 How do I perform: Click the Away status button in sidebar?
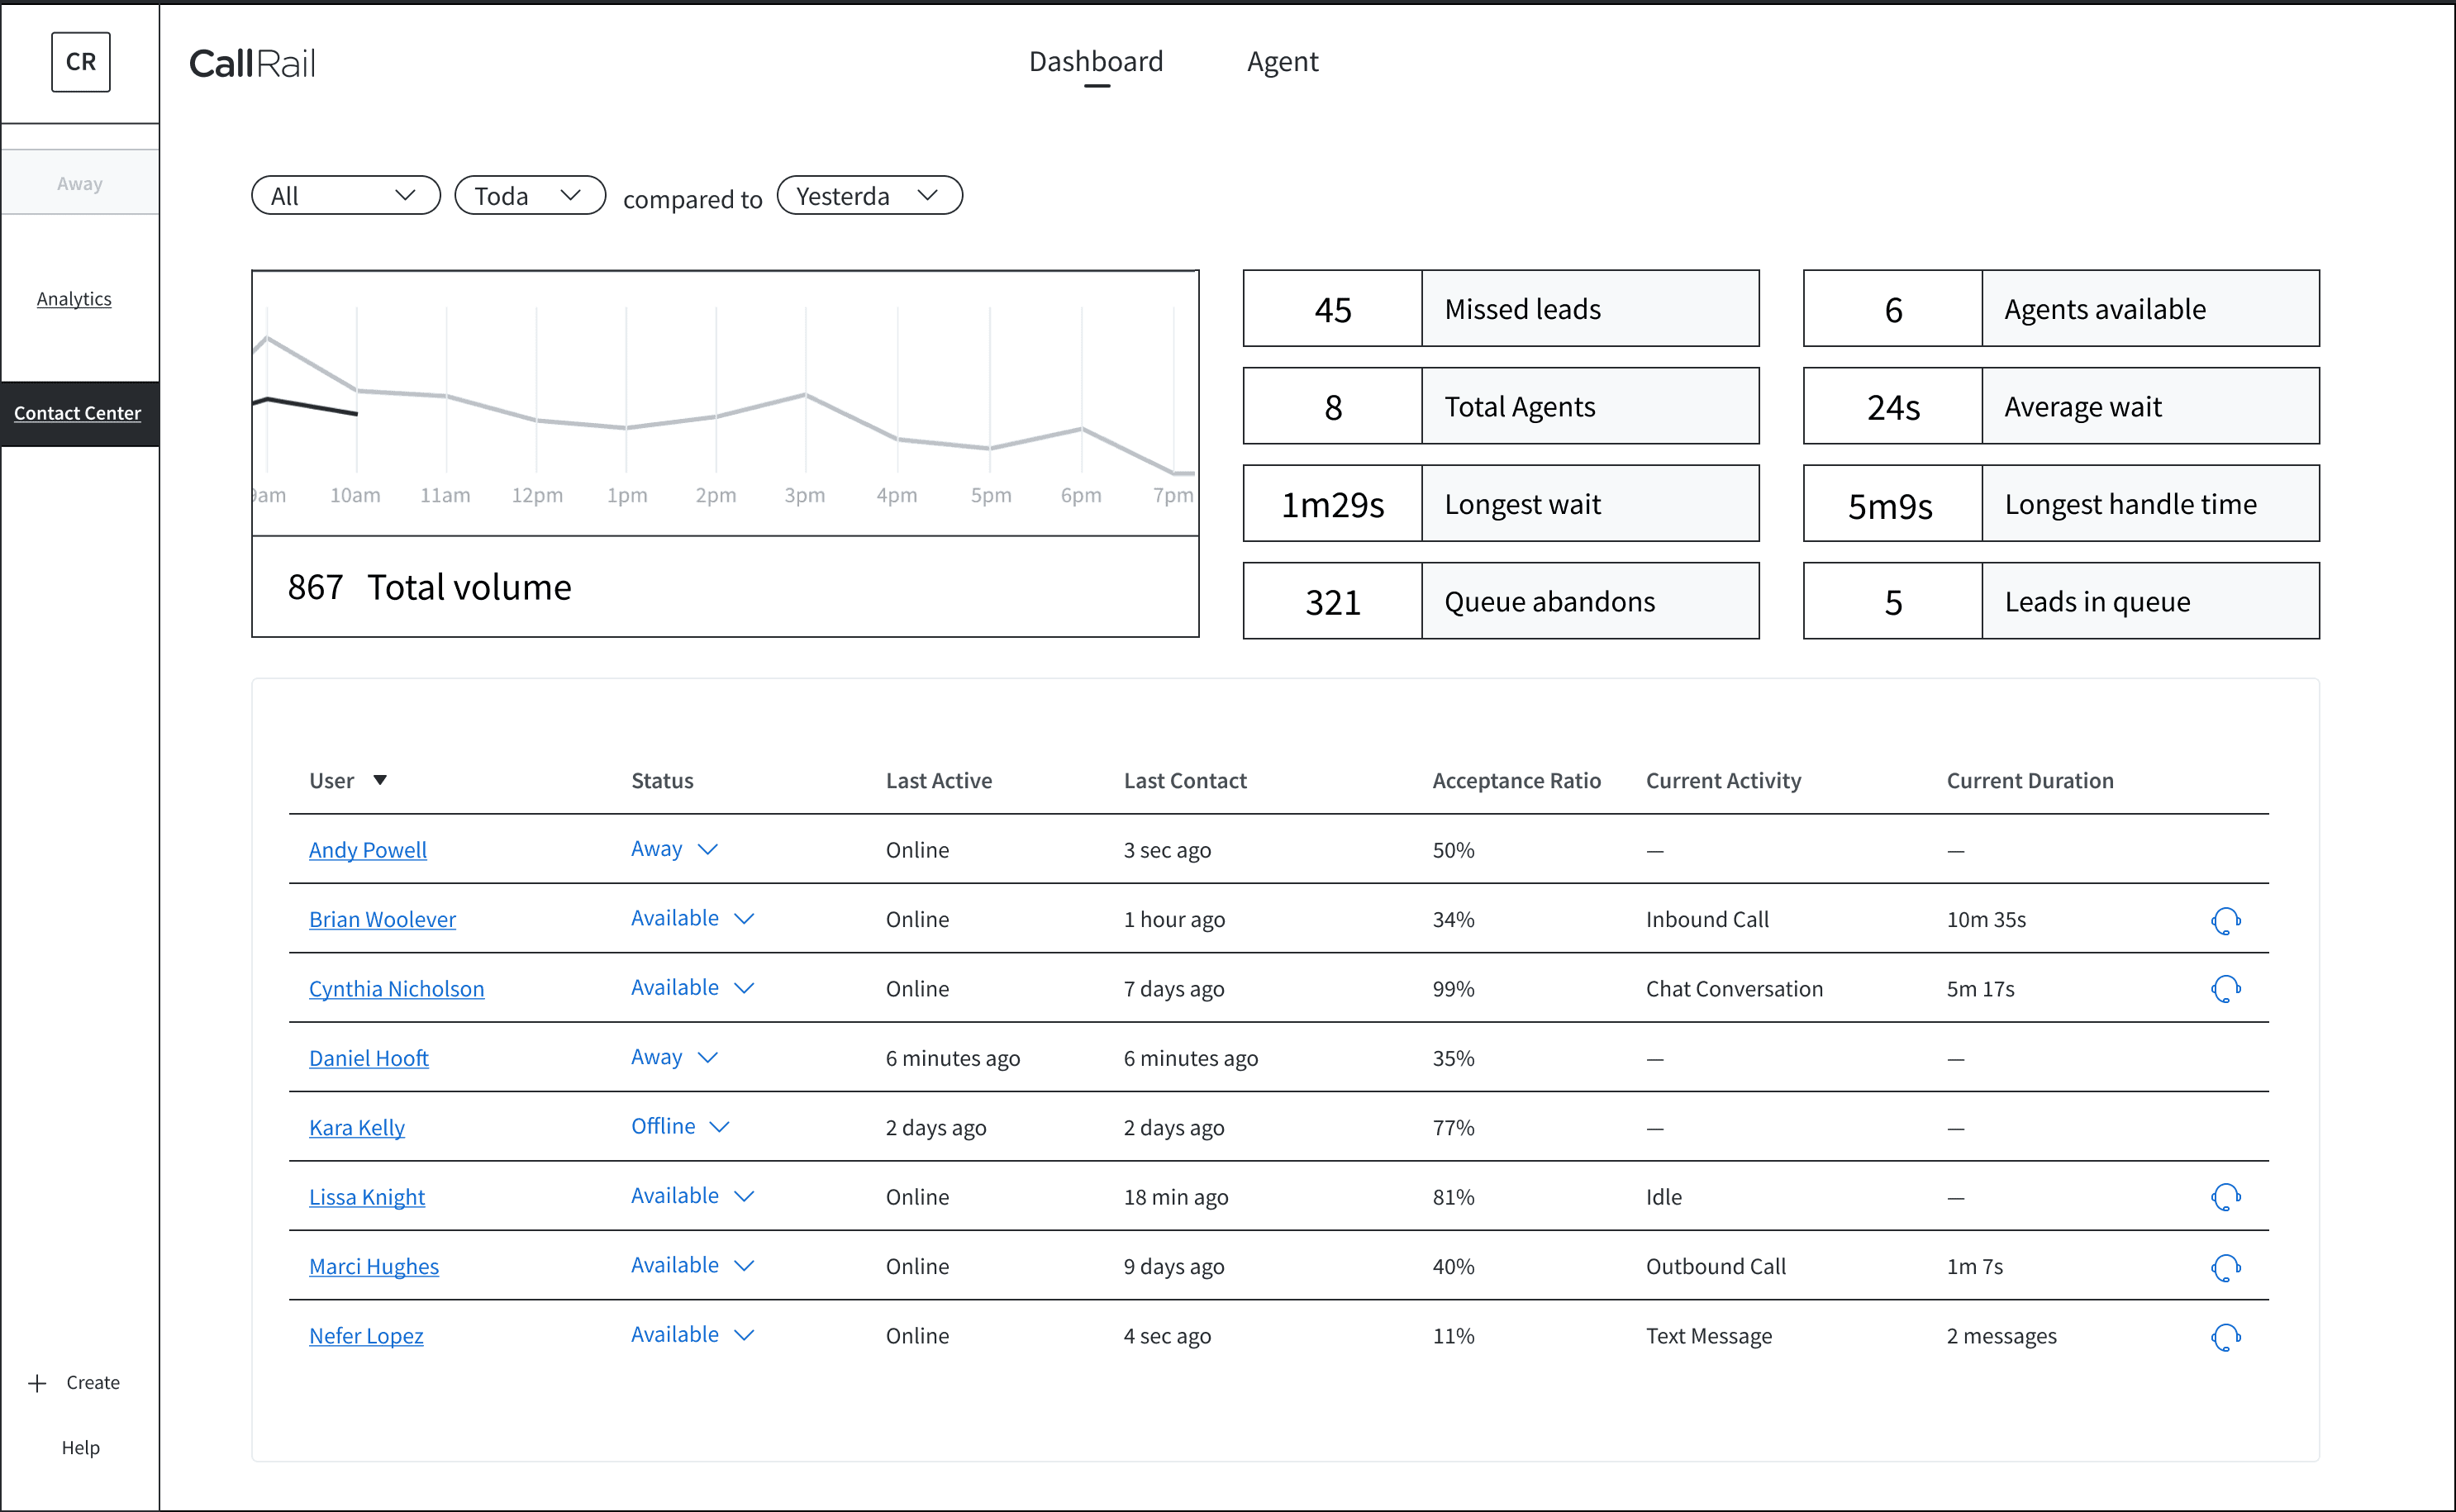(80, 183)
